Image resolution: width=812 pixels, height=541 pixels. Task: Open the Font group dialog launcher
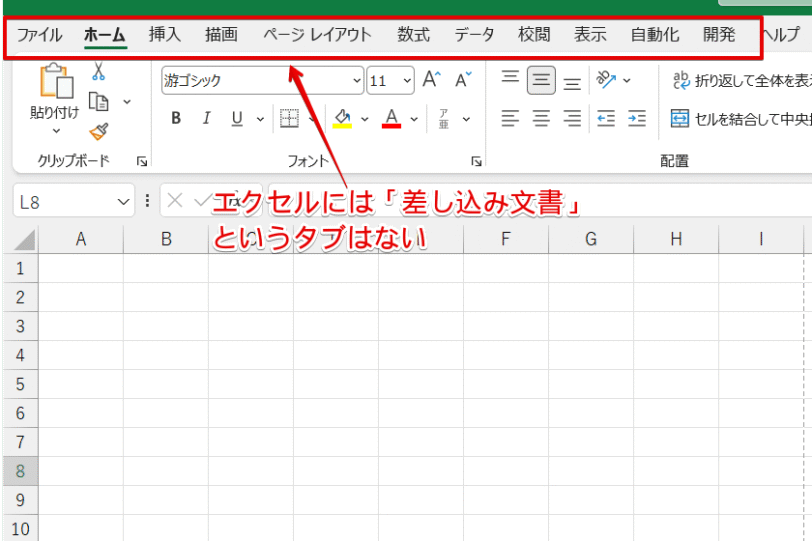coord(476,162)
